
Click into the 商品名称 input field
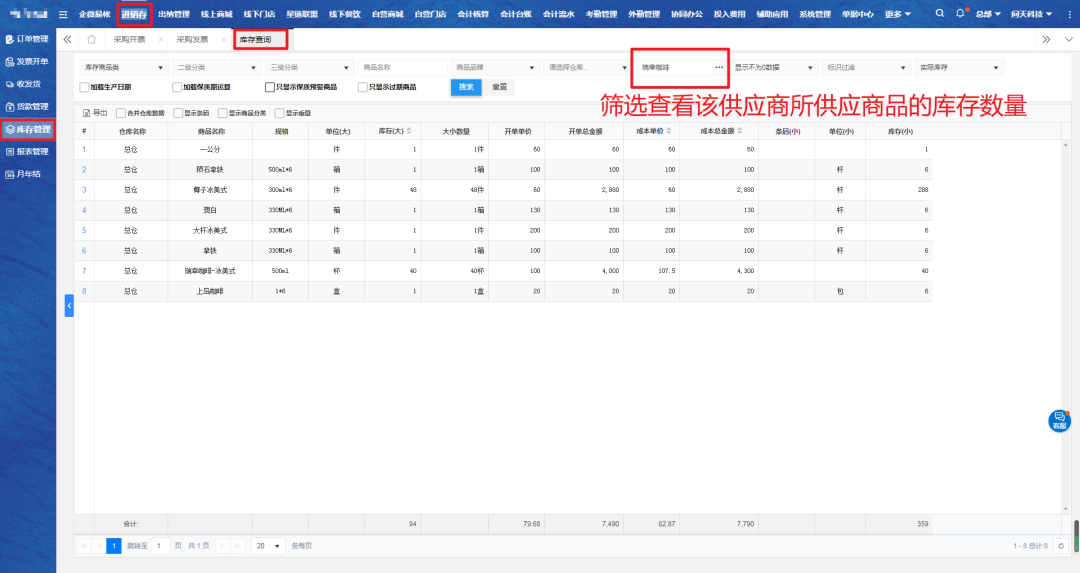coord(401,67)
